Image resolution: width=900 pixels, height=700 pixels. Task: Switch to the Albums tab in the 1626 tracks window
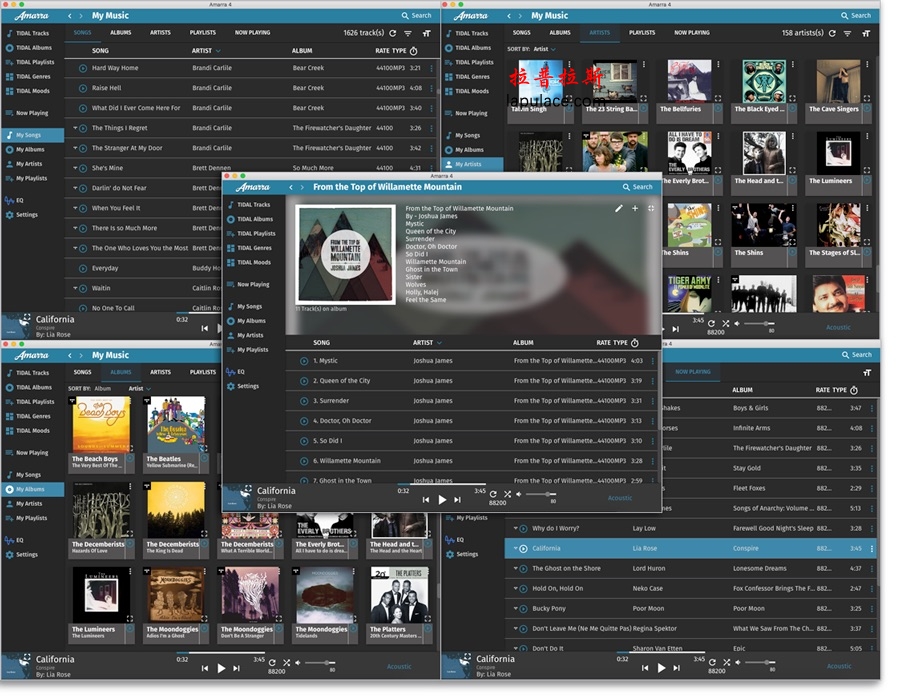pyautogui.click(x=120, y=33)
